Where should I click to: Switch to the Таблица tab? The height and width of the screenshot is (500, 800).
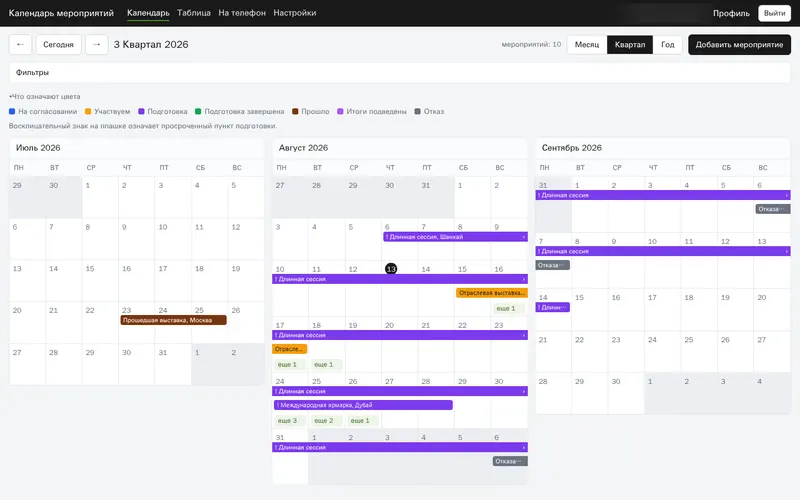click(194, 13)
